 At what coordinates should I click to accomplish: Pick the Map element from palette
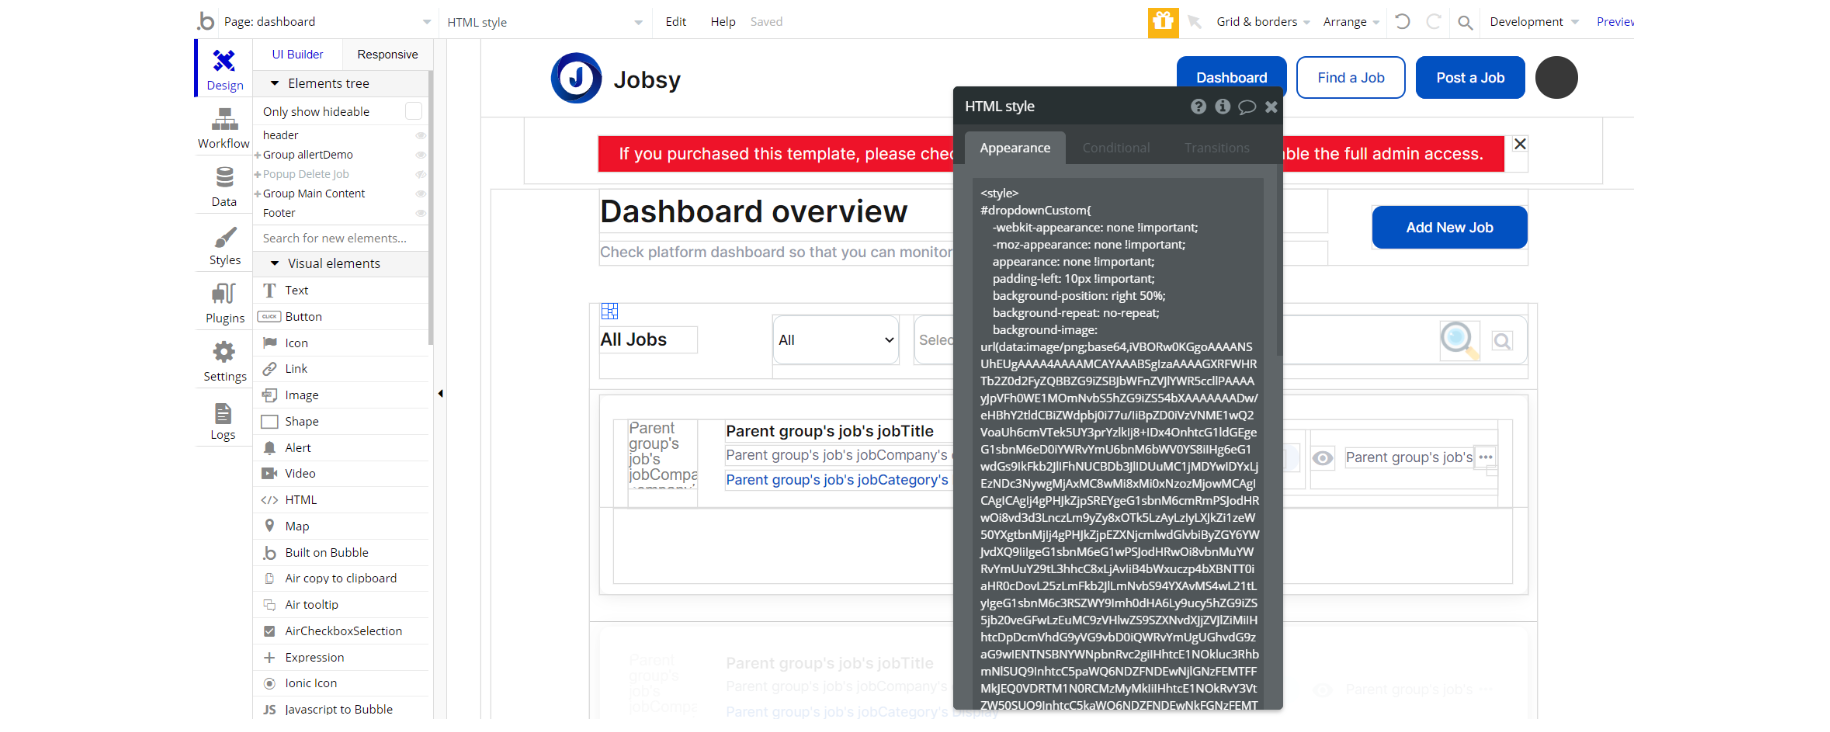[x=342, y=526]
